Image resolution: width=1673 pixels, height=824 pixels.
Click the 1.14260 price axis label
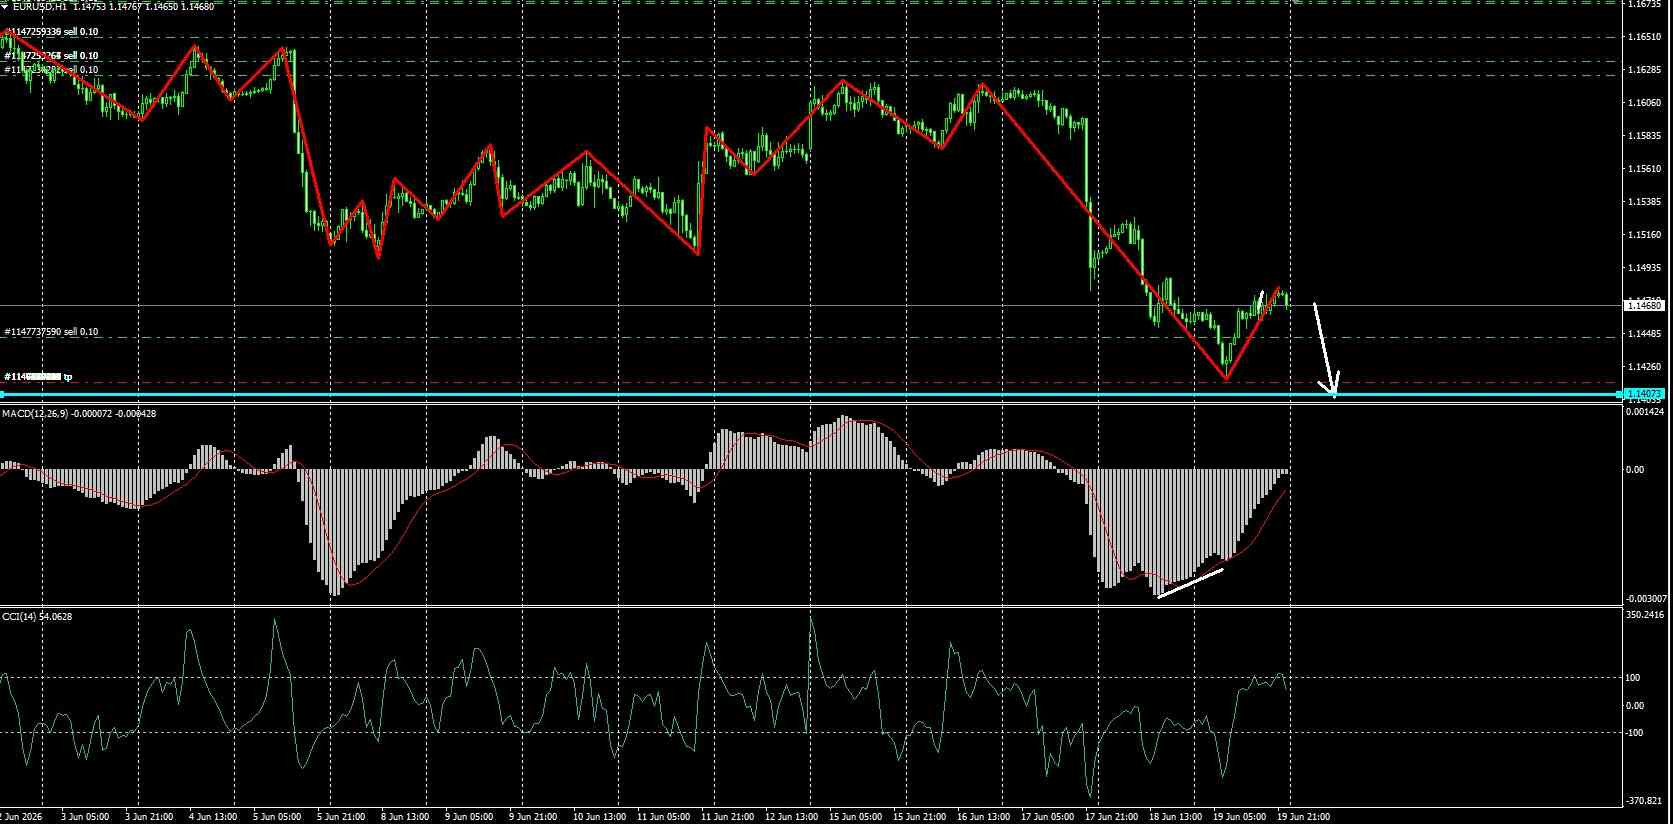point(1645,367)
